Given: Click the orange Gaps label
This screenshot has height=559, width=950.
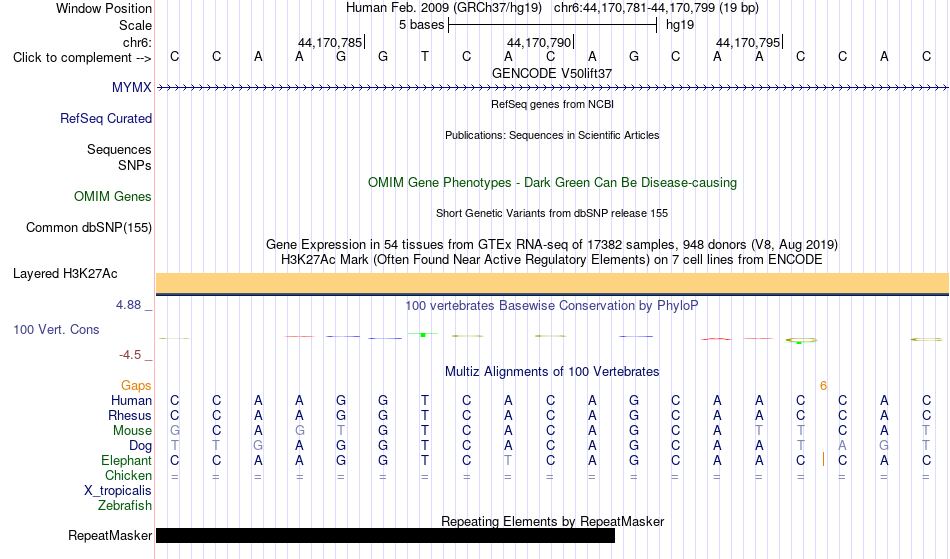Looking at the screenshot, I should pos(136,385).
